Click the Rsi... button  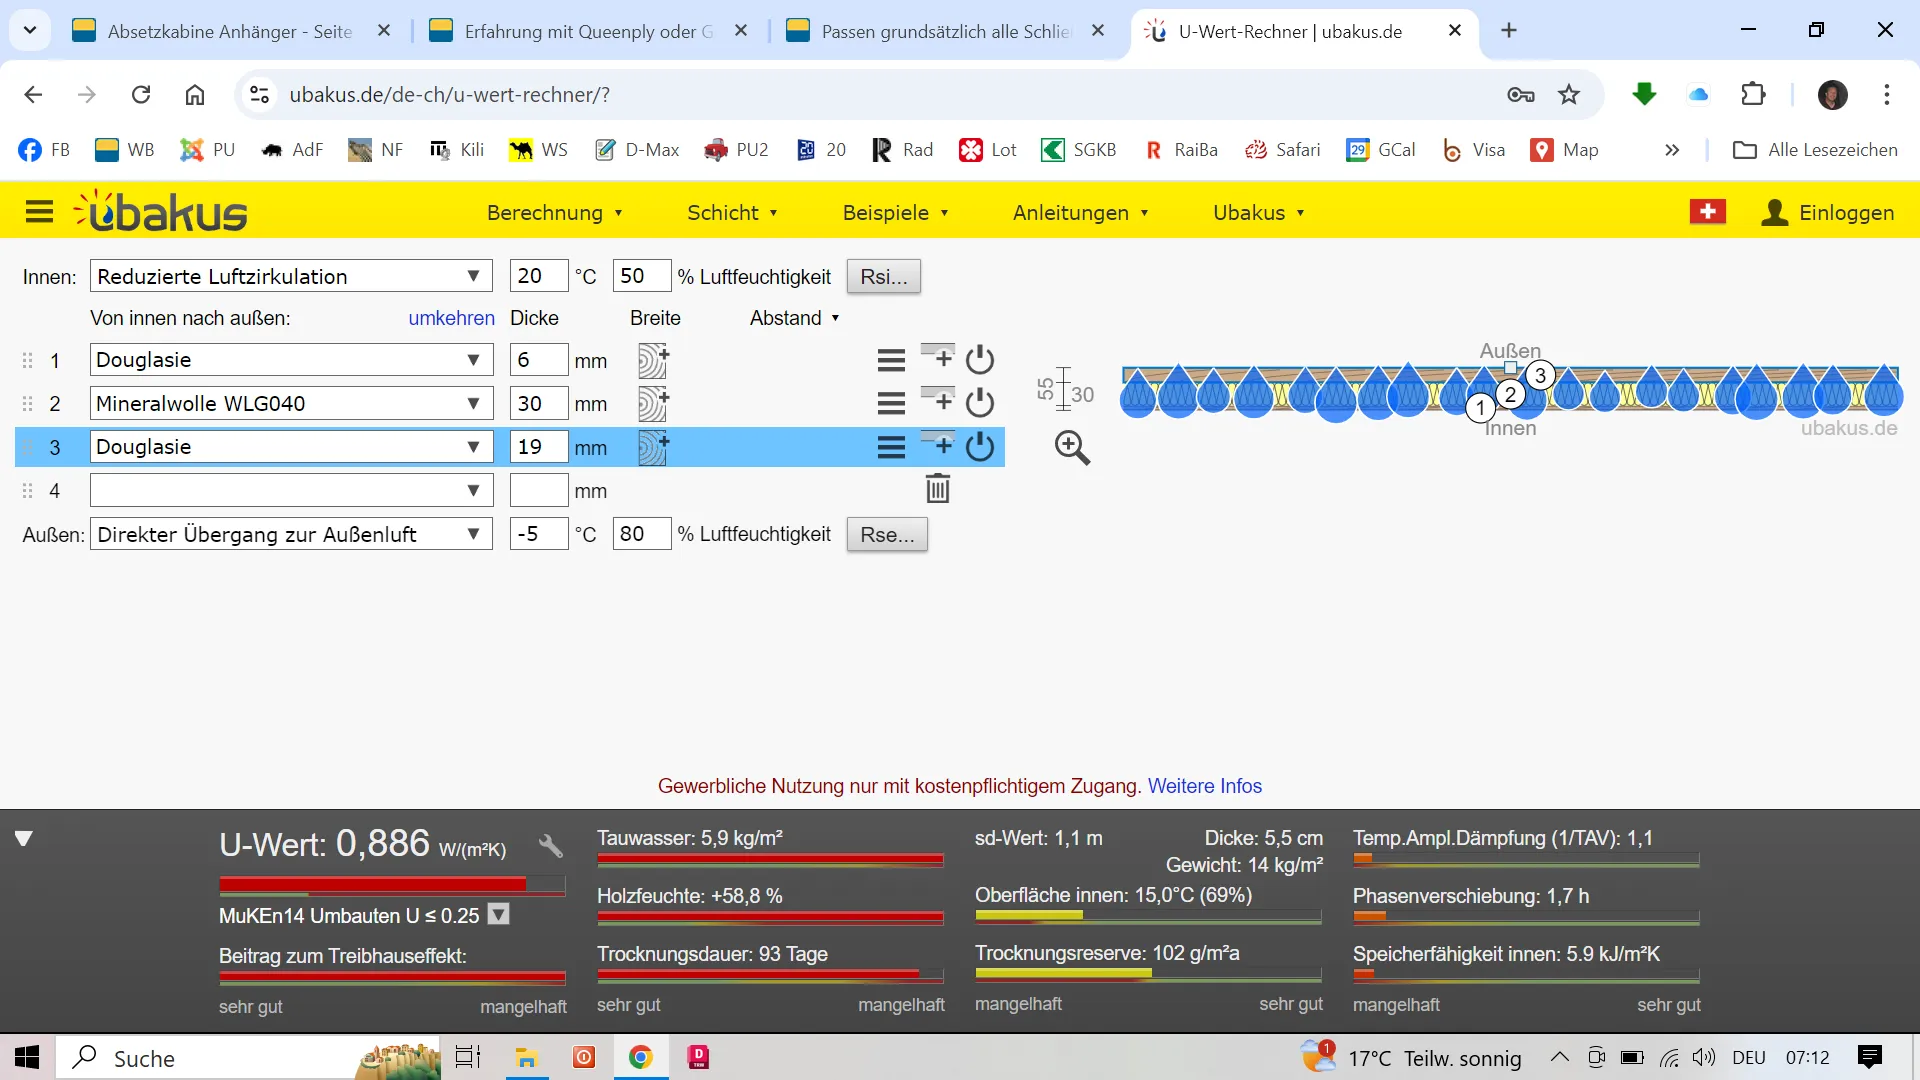tap(883, 276)
